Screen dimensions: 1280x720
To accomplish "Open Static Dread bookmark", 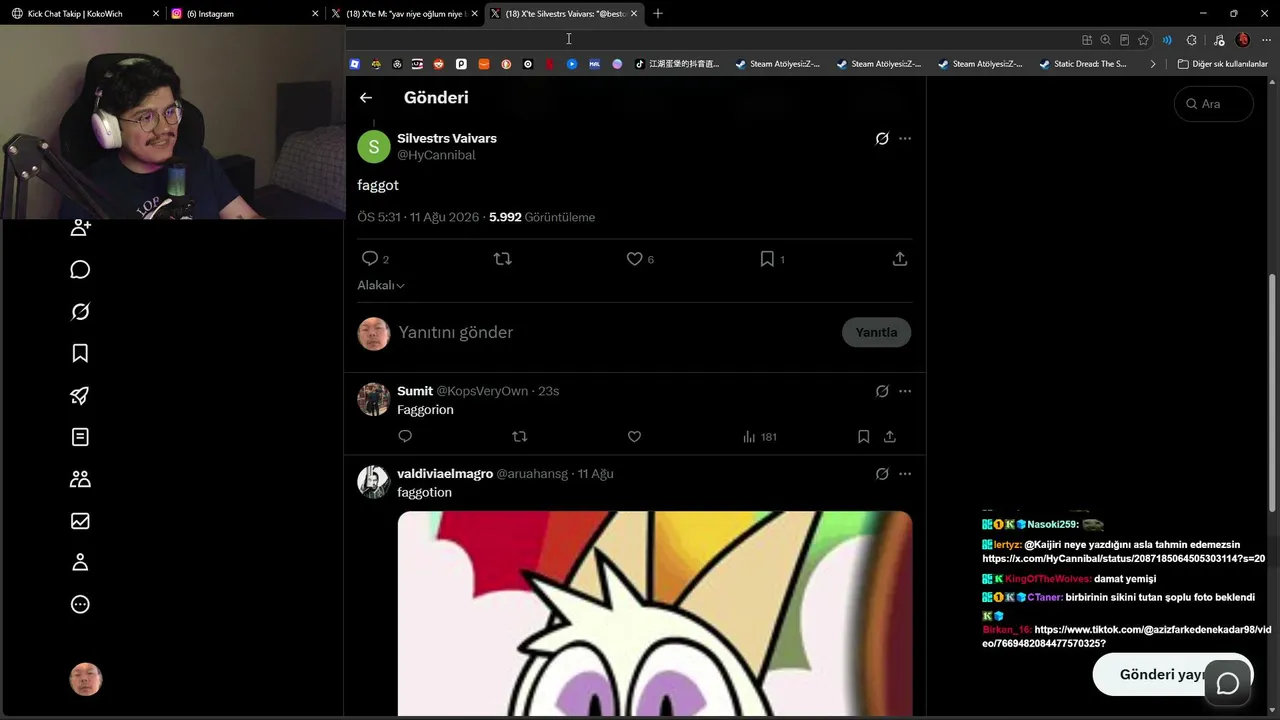I will [x=1083, y=64].
